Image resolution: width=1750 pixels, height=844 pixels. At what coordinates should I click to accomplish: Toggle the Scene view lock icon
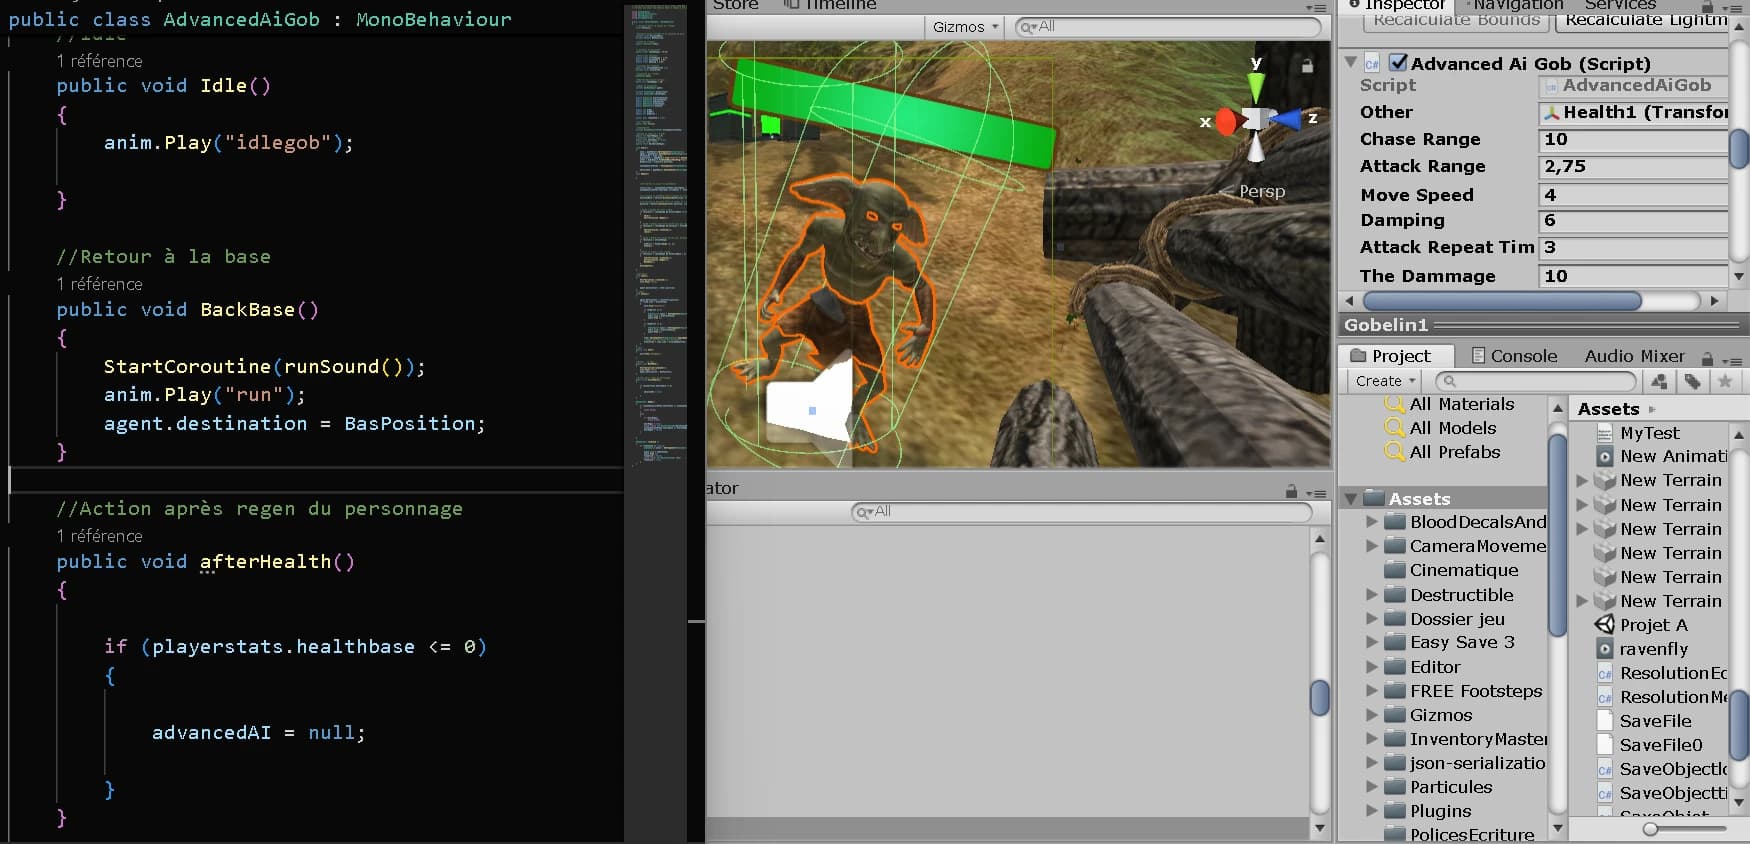click(x=1306, y=66)
